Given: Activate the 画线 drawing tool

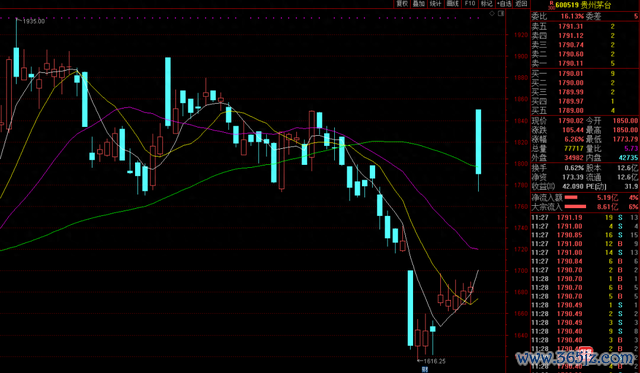Looking at the screenshot, I should [x=453, y=4].
